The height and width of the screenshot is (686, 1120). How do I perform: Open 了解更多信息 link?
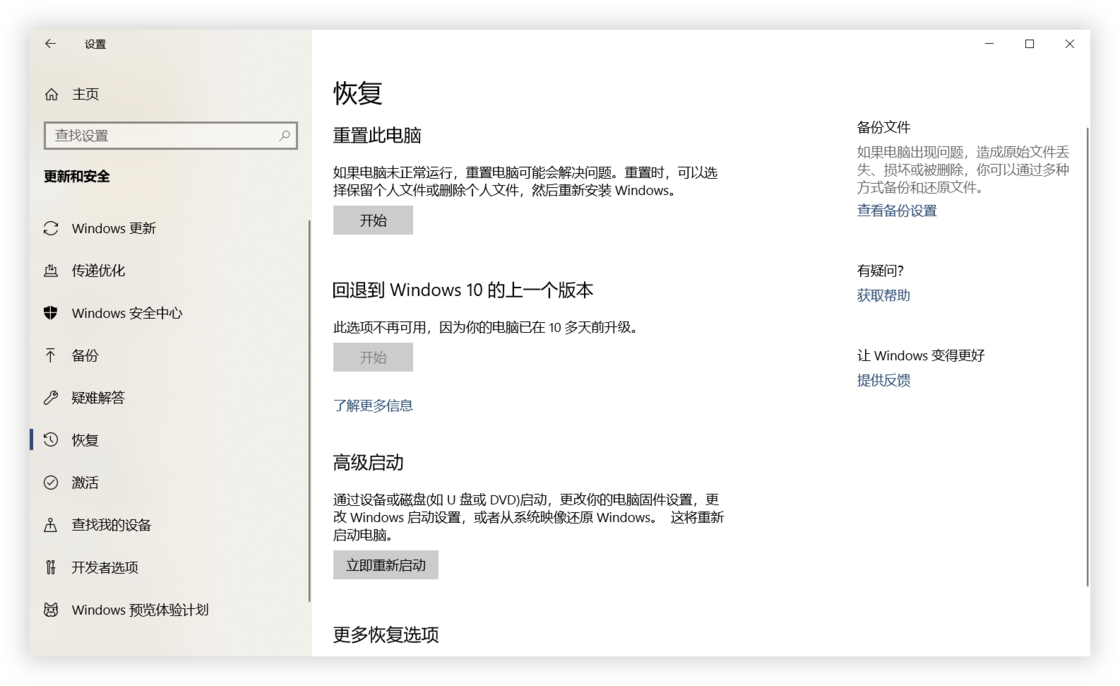tap(373, 405)
